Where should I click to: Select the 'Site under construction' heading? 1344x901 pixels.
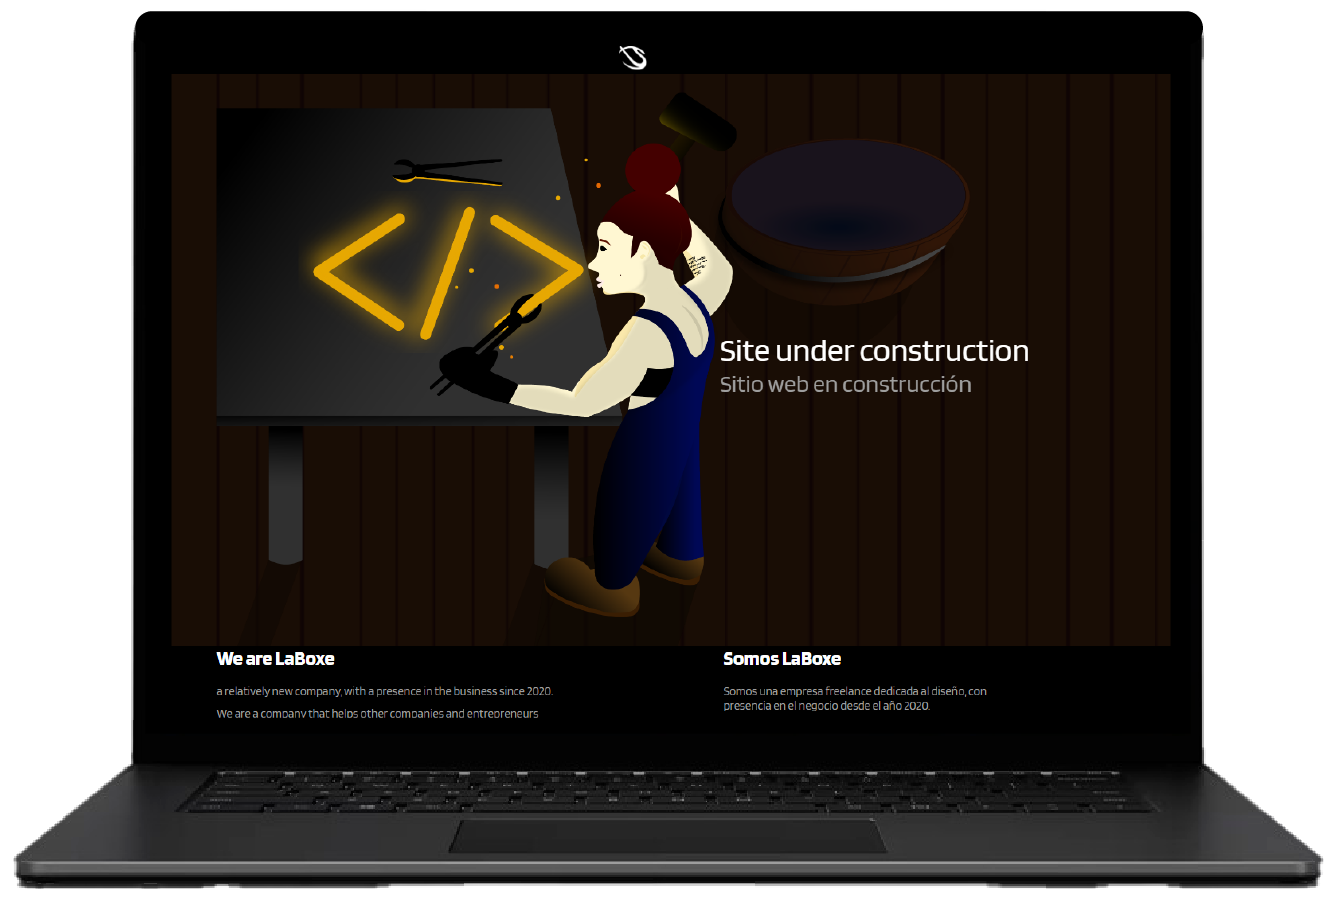point(874,351)
